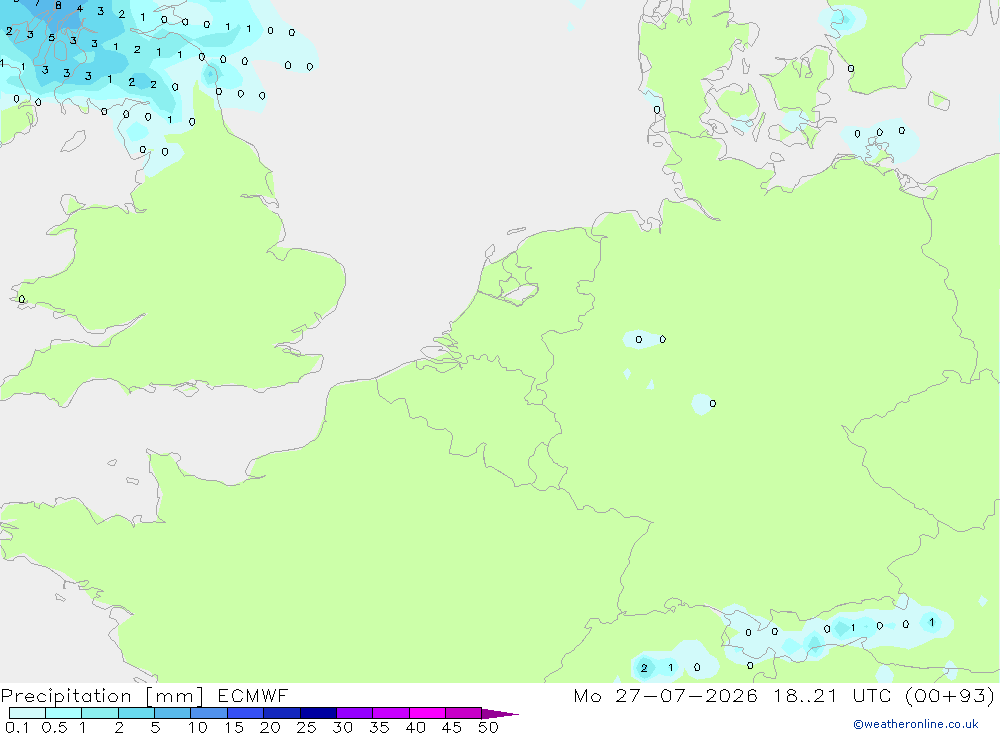Pick the 15–20 mm royal blue legend swatch
1000x733 pixels.
click(246, 713)
